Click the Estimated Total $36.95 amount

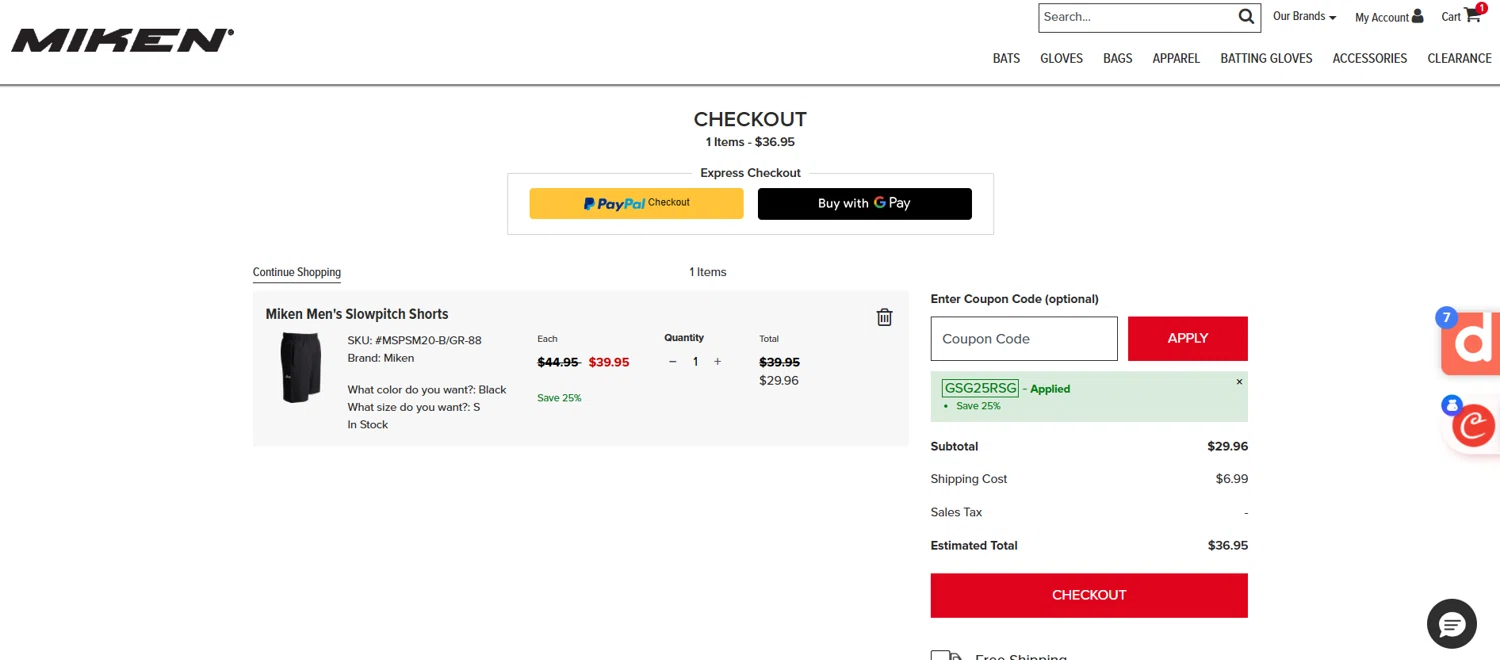point(1228,546)
